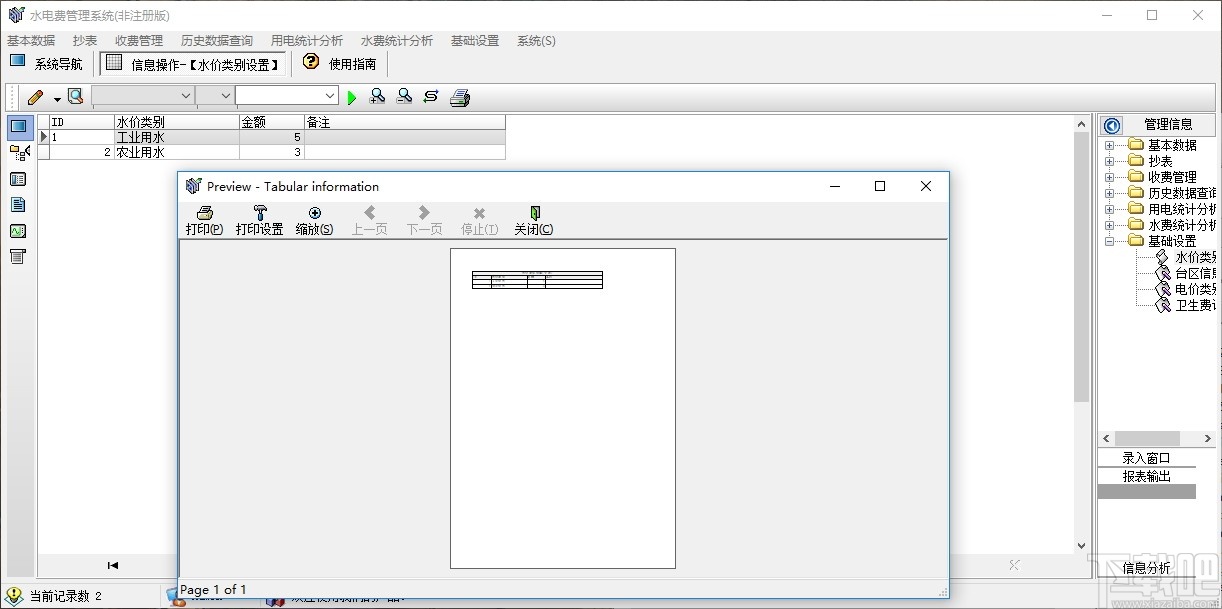Click the 使用指南 help button
Viewport: 1222px width, 609px height.
click(340, 64)
